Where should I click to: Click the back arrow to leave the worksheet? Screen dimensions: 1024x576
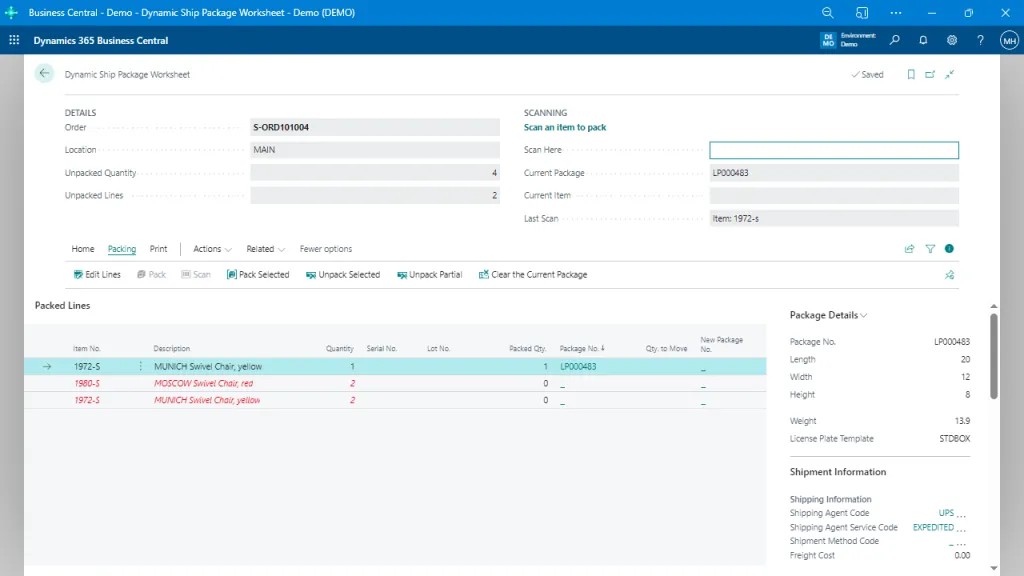click(x=43, y=73)
